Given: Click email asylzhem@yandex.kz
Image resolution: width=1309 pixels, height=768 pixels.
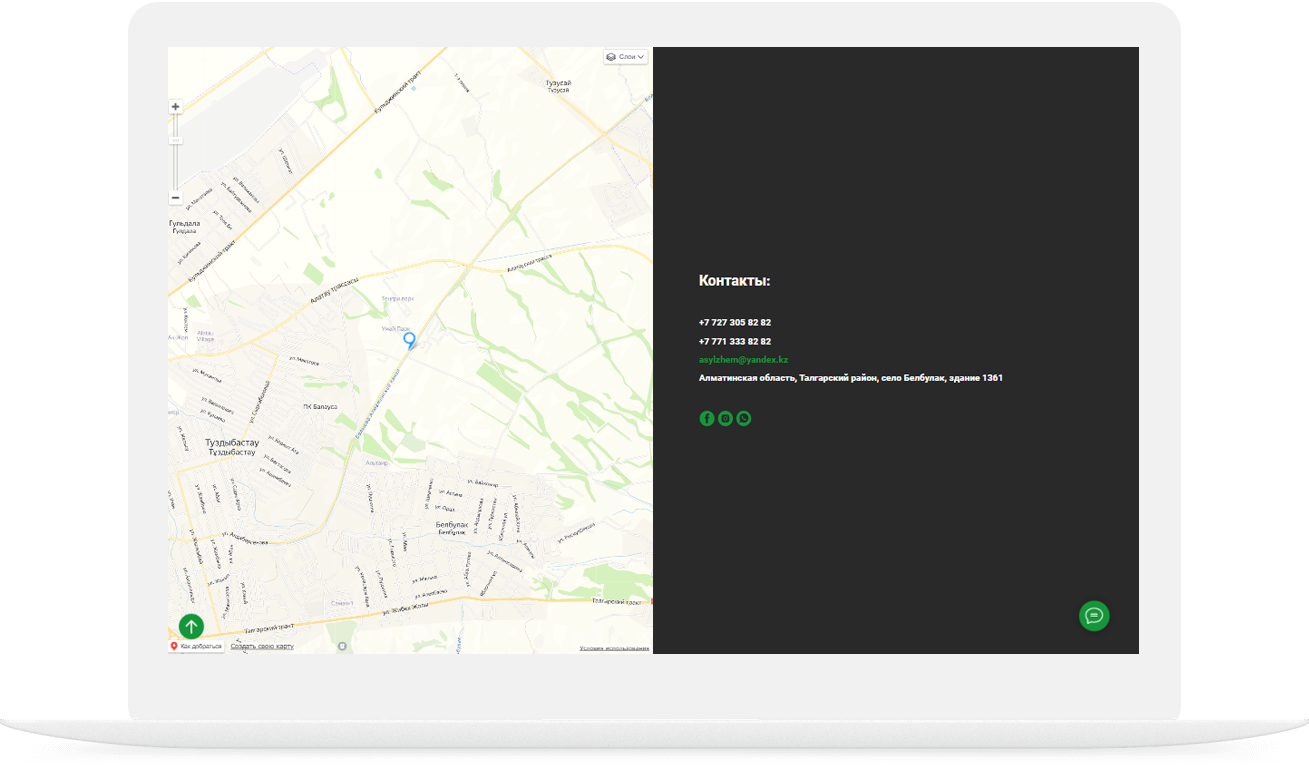Looking at the screenshot, I should click(x=743, y=359).
